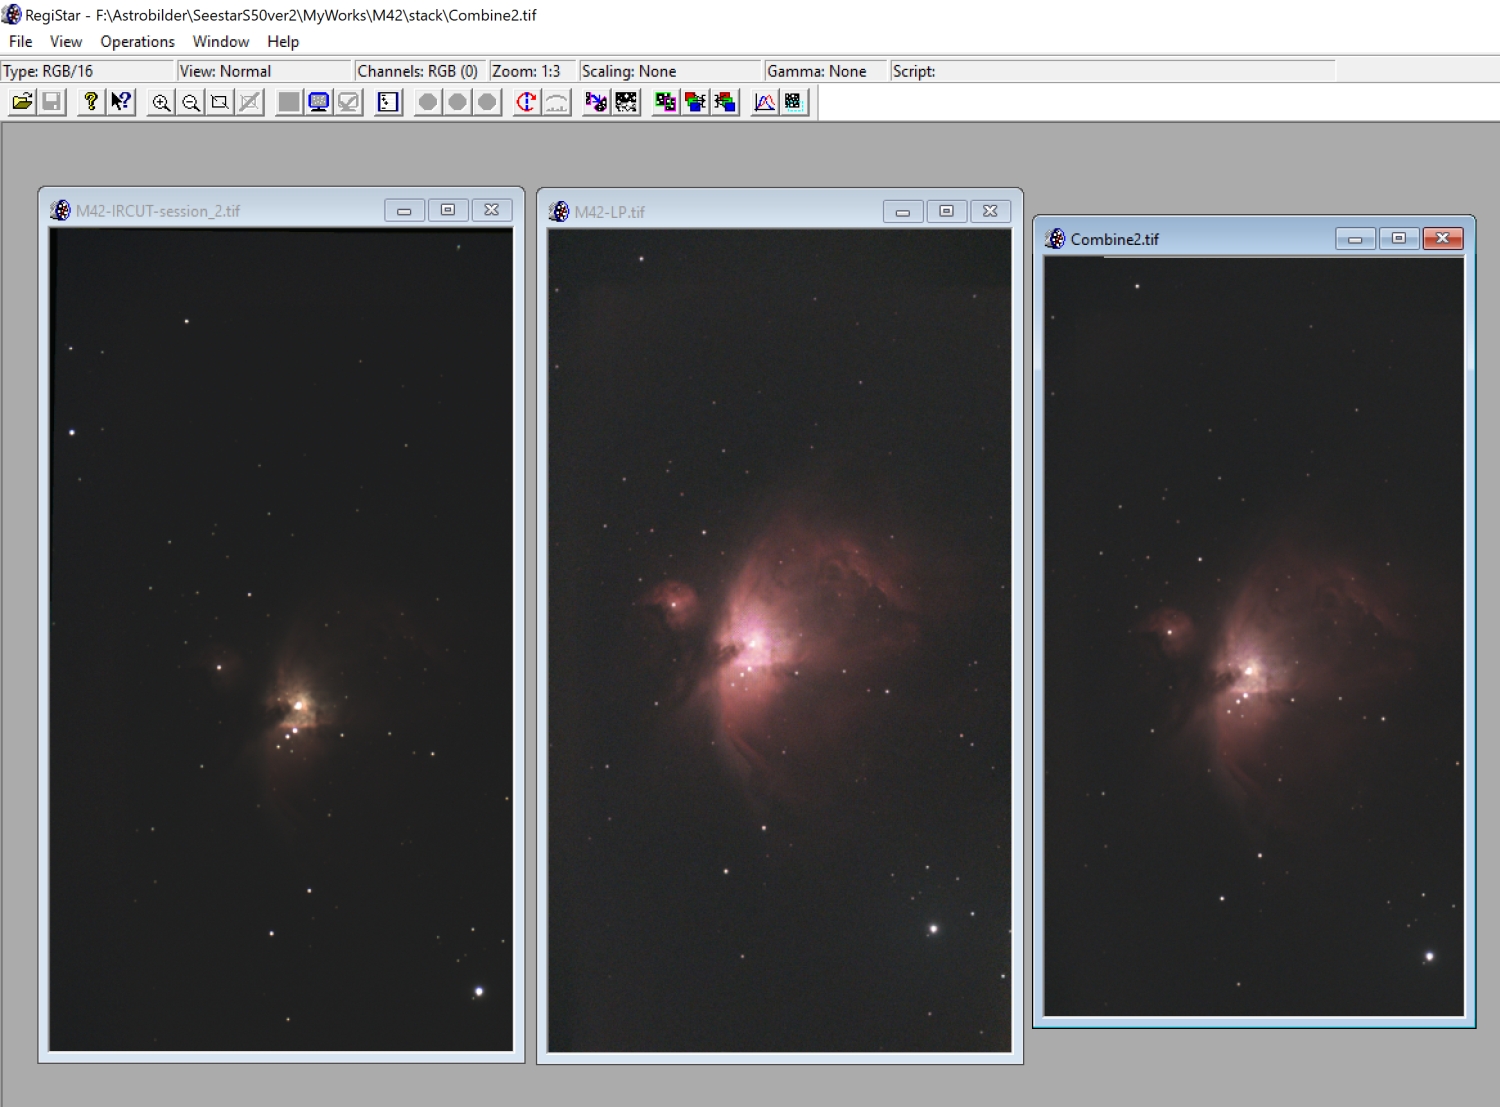Click the red-green overlapping squares icon
The width and height of the screenshot is (1500, 1107).
(695, 102)
